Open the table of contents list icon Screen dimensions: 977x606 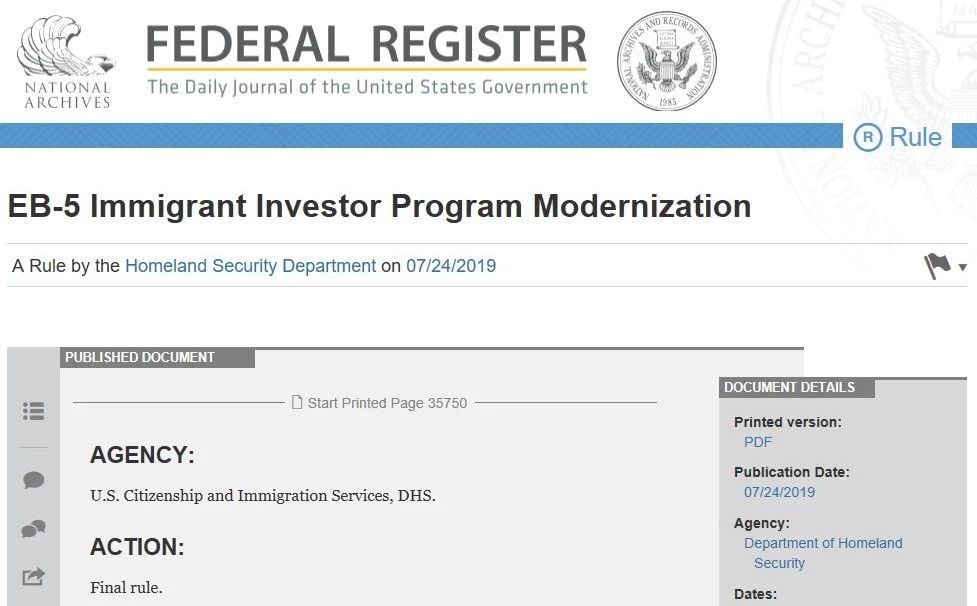(34, 411)
